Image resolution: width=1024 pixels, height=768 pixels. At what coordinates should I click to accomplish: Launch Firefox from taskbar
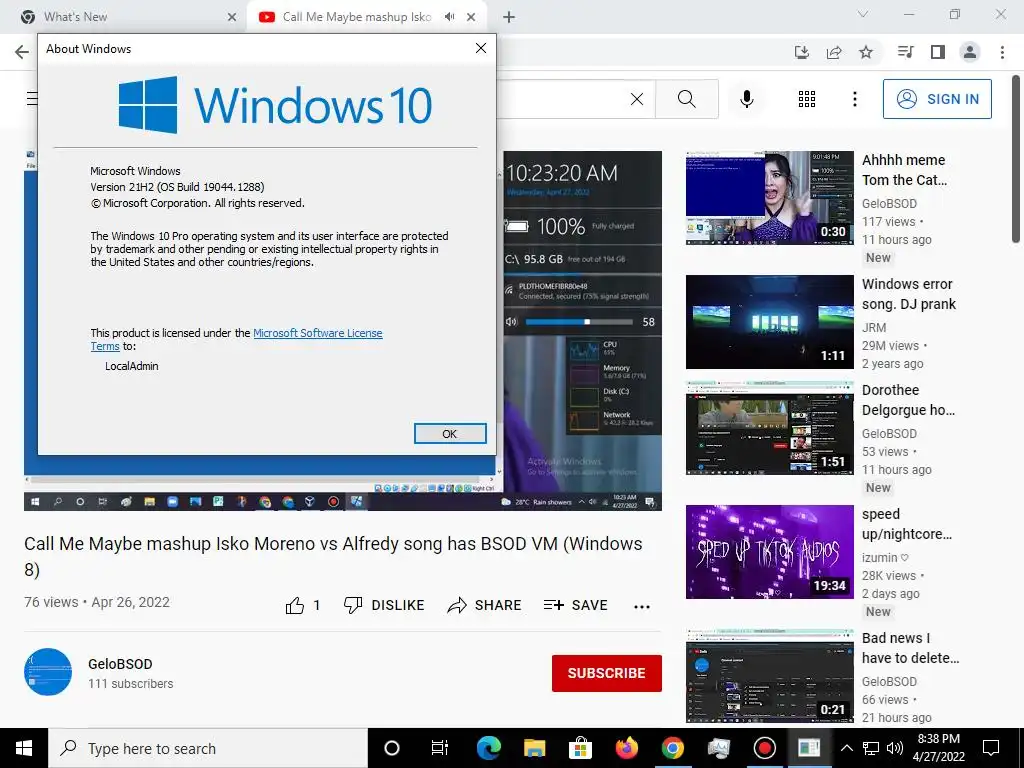tap(626, 748)
